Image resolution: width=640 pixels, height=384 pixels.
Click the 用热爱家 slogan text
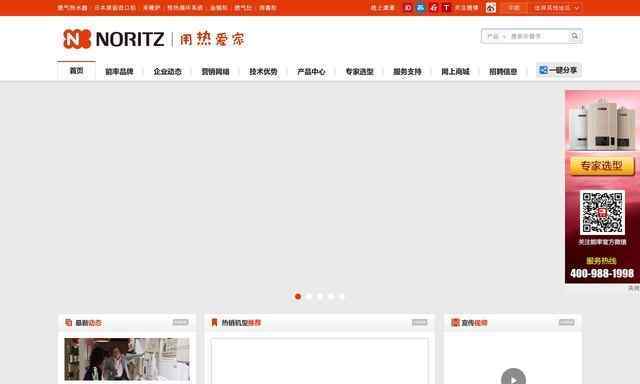(212, 39)
